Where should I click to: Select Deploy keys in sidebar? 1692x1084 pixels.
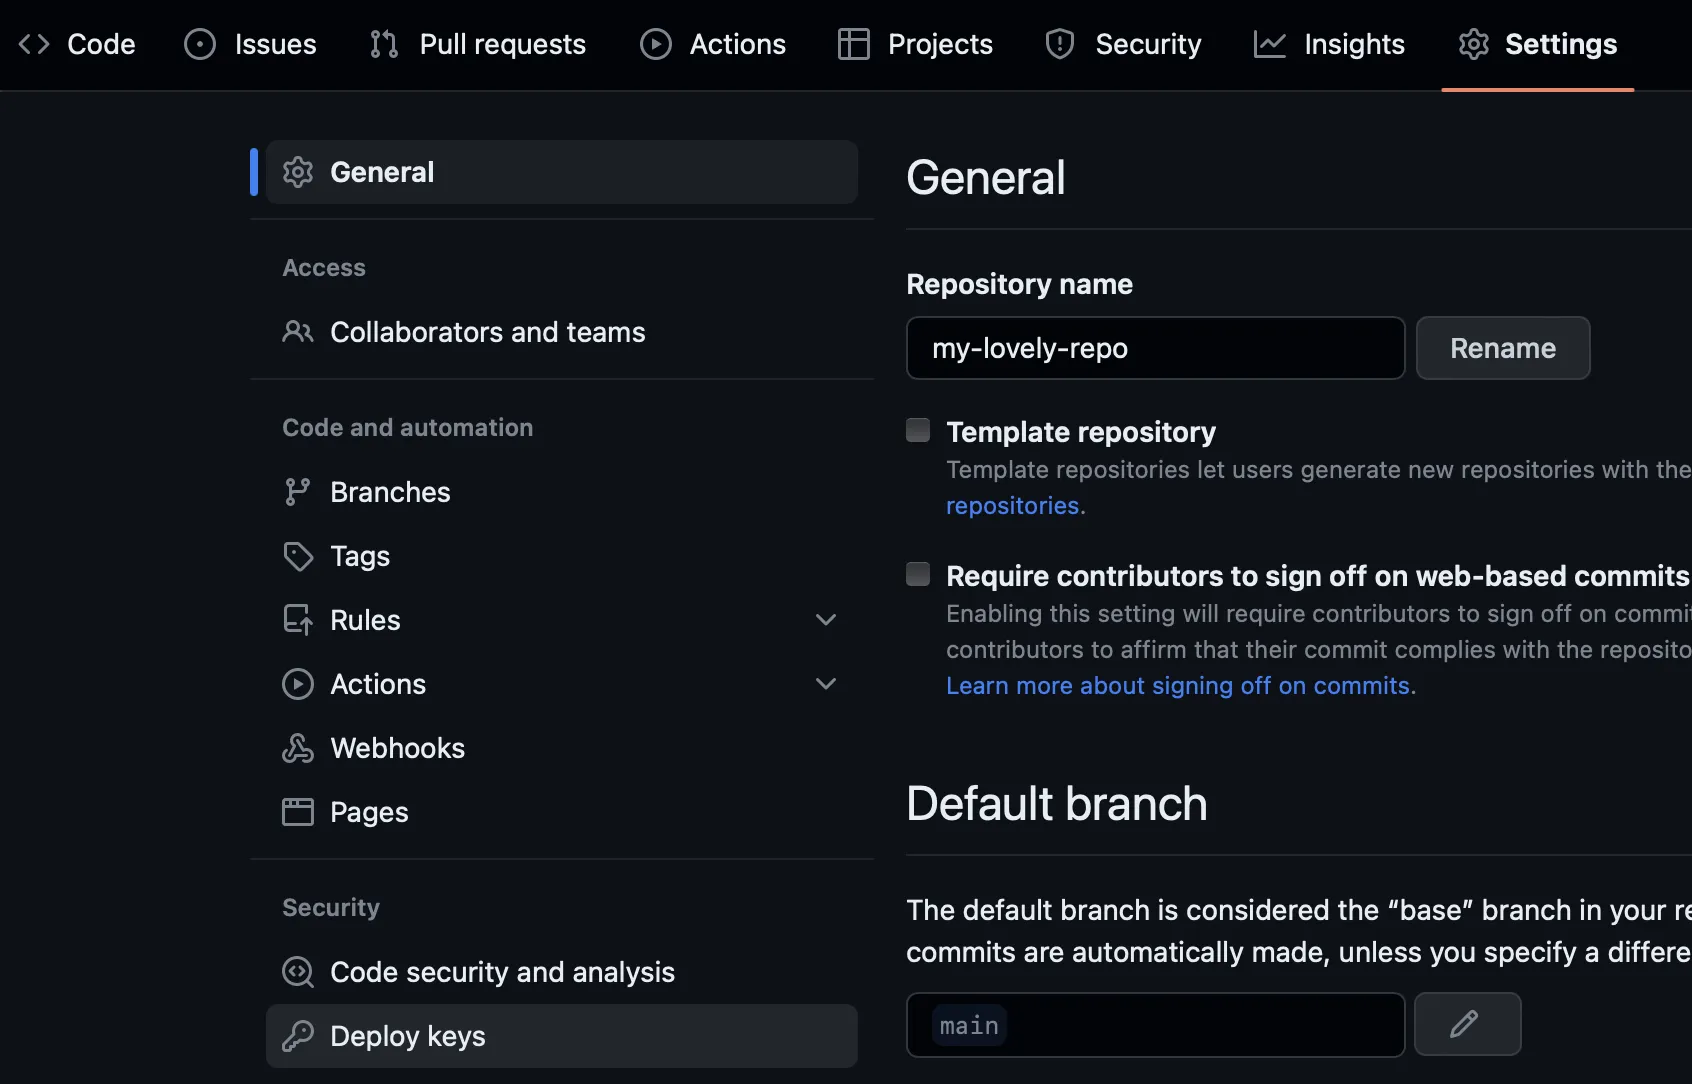[562, 1036]
